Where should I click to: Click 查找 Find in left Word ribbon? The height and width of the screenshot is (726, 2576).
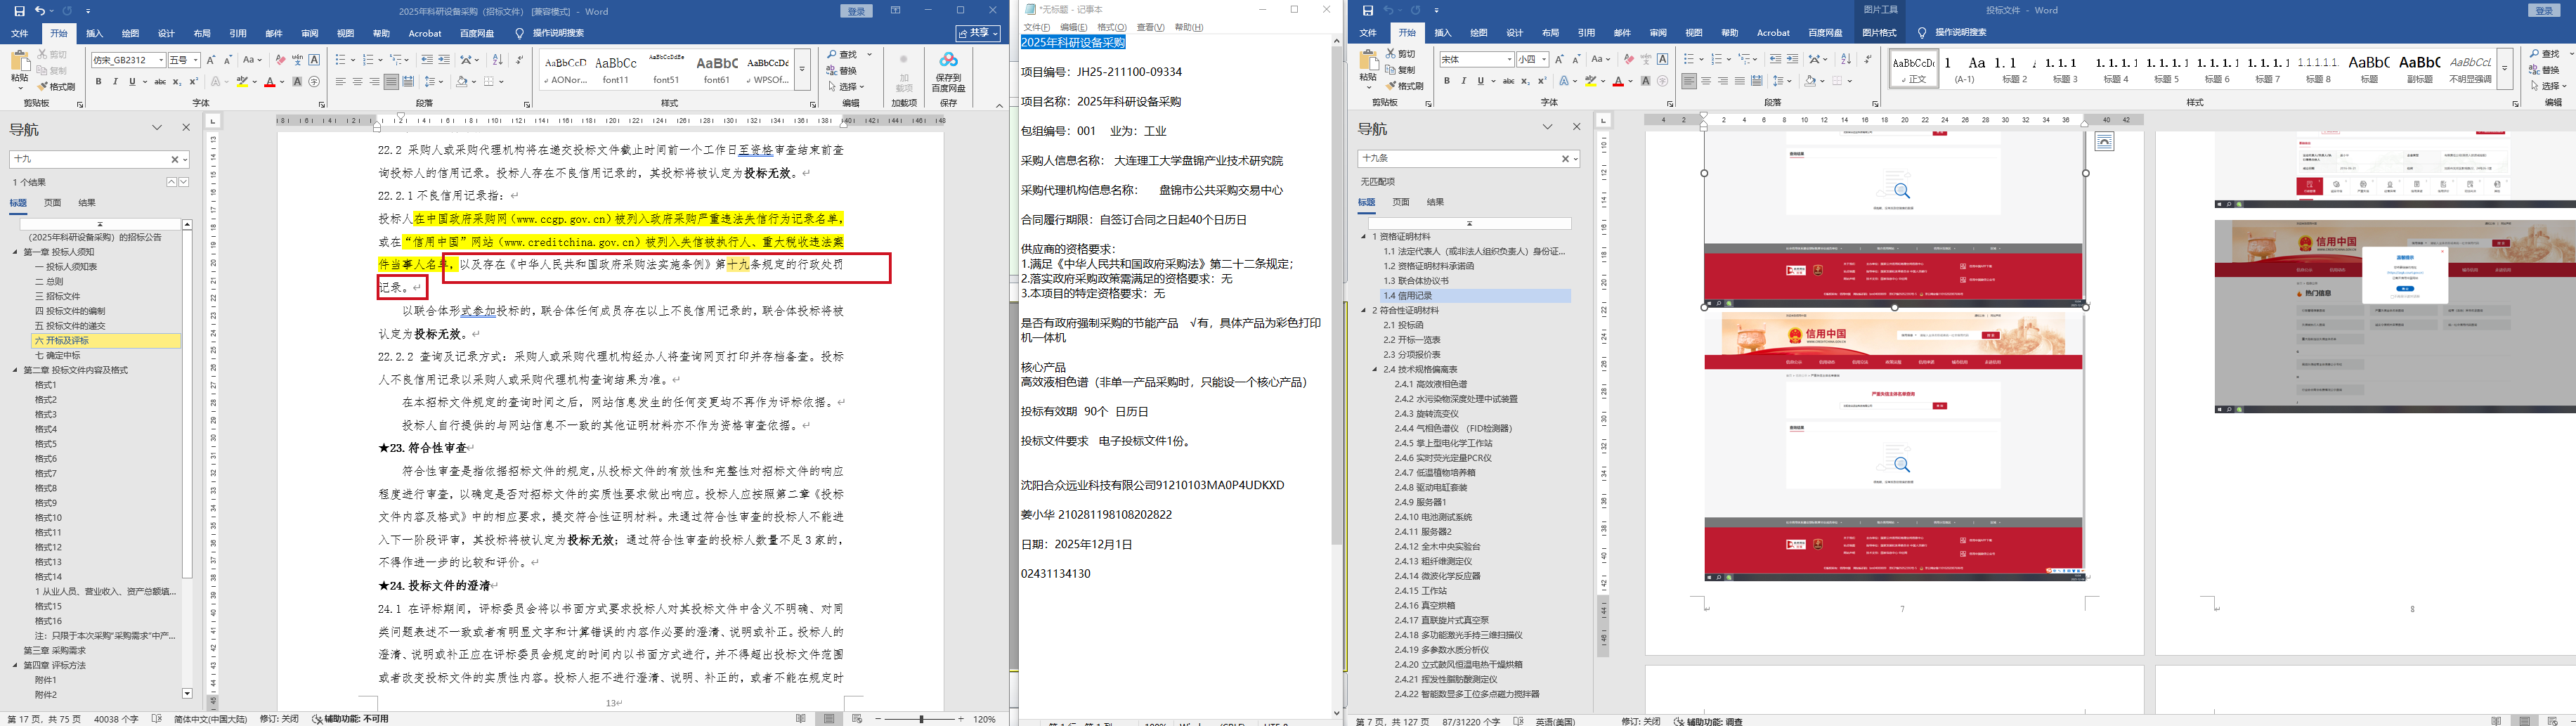coord(842,54)
